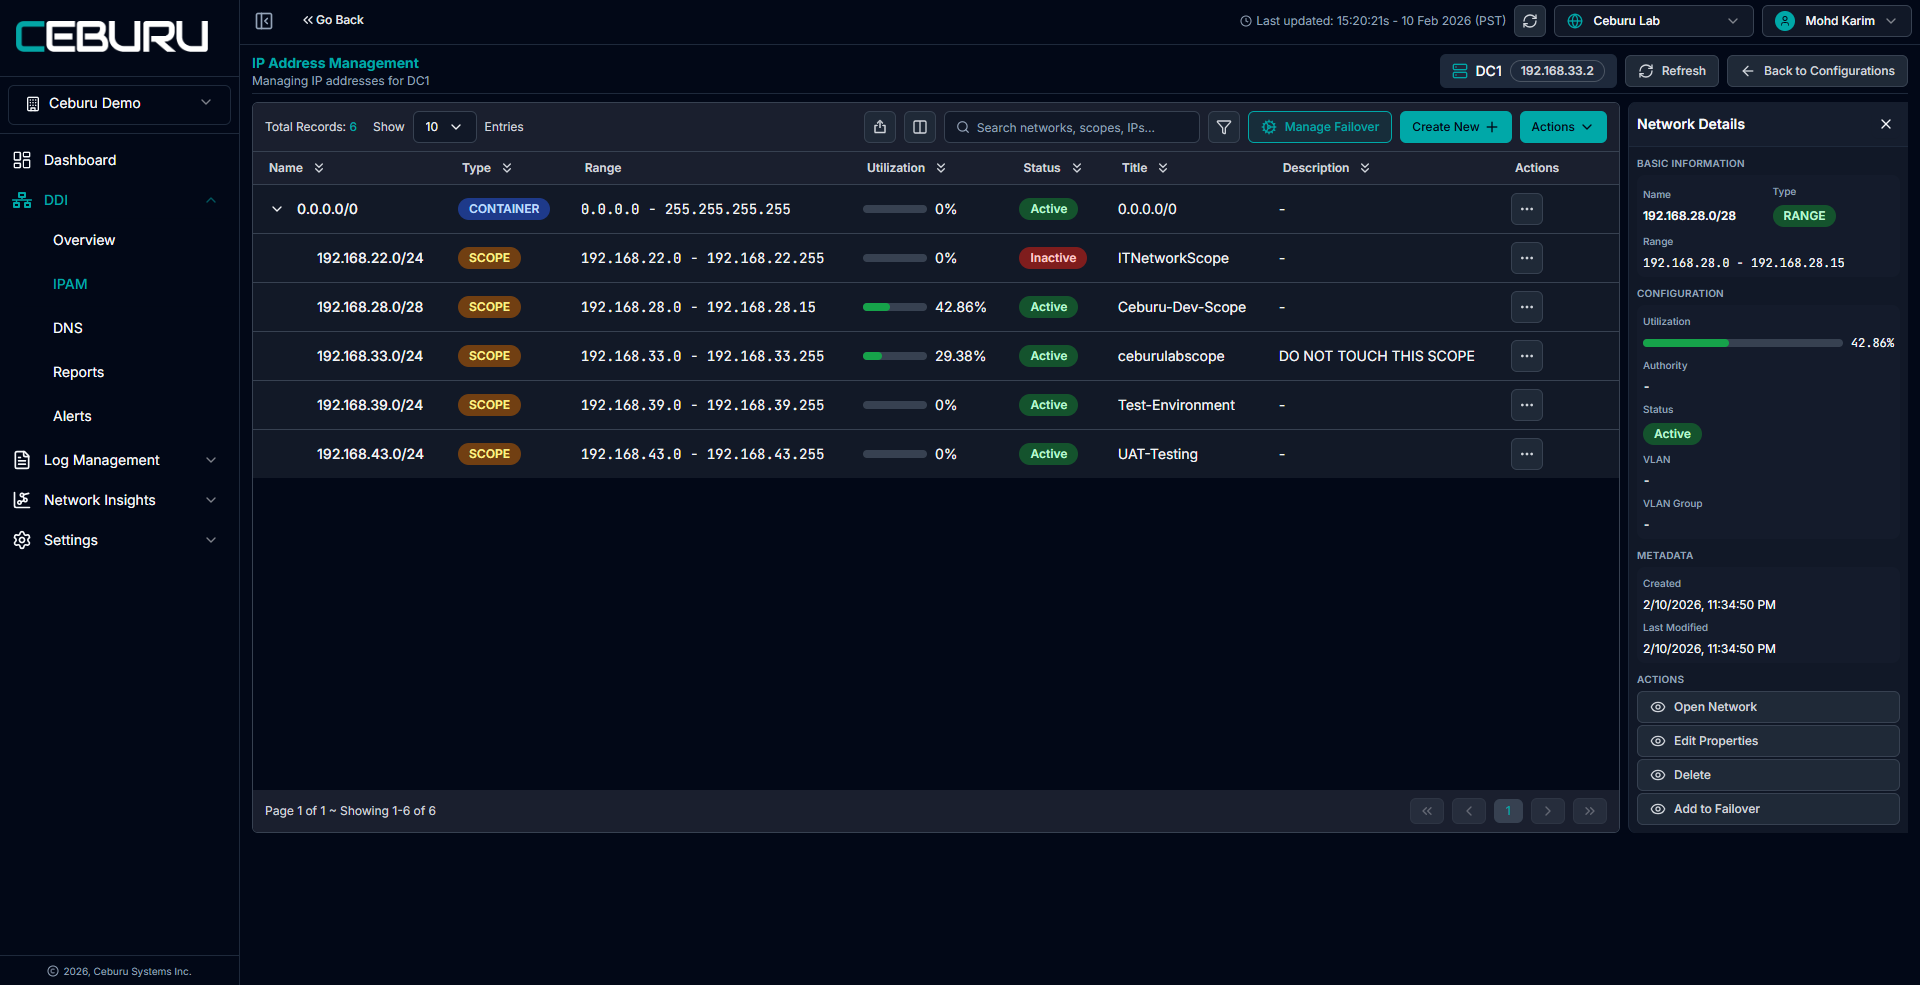The height and width of the screenshot is (985, 1920).
Task: Click Add to Failover action
Action: pos(1768,809)
